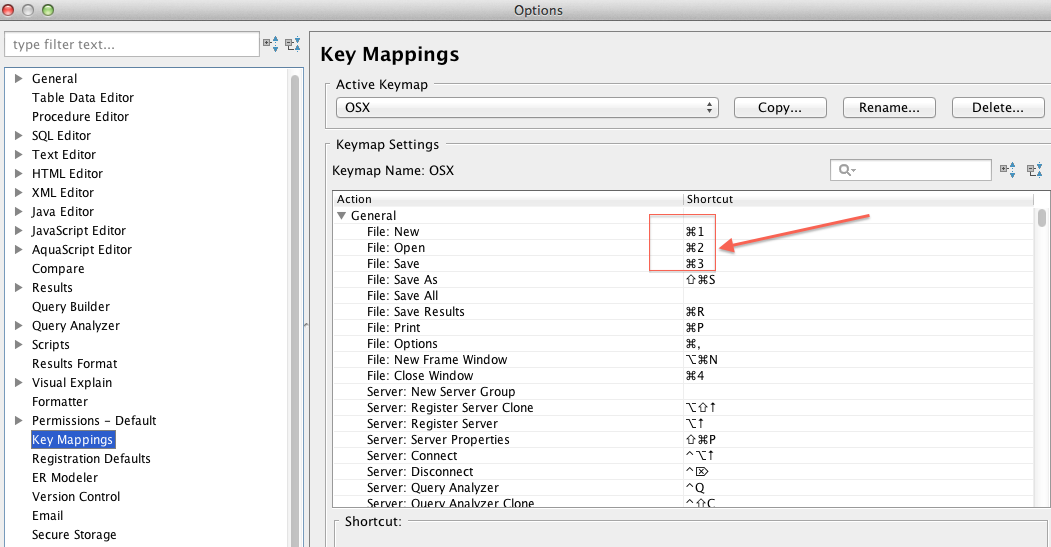Click the Rename... button
Viewport: 1051px width, 547px height.
pyautogui.click(x=889, y=108)
